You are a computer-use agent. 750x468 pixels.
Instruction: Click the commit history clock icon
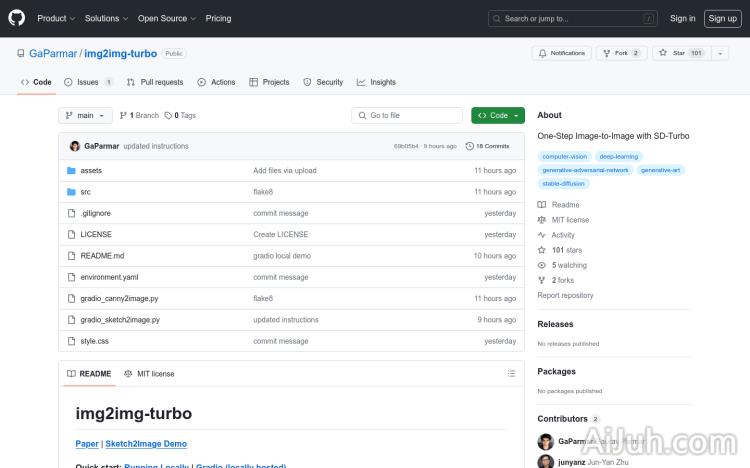(470, 146)
